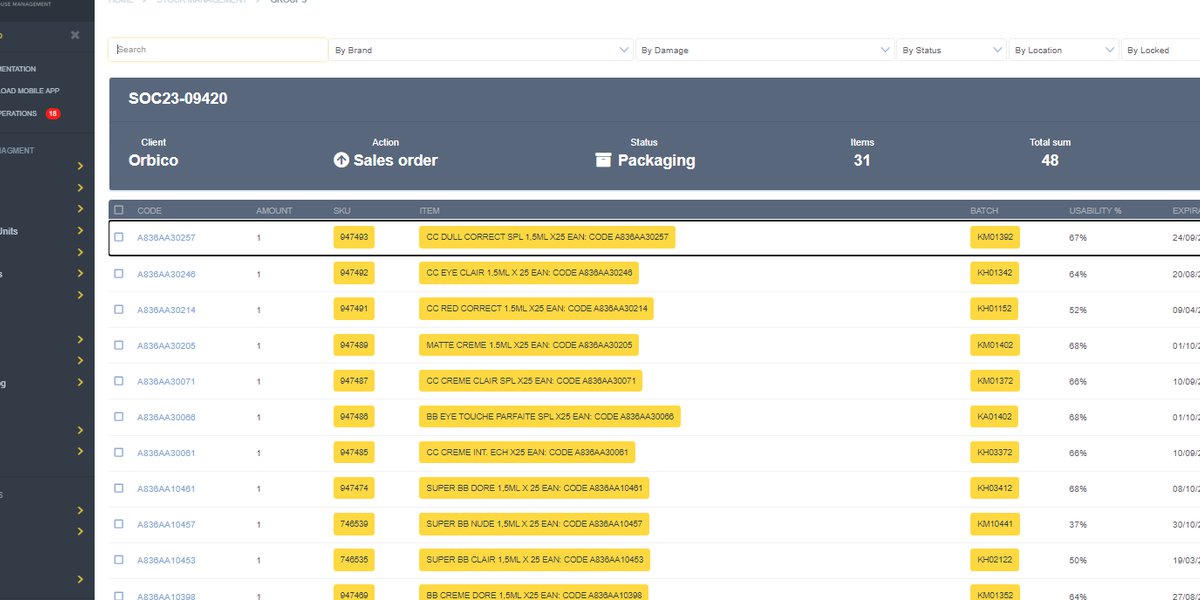Click the X icon in the sidebar
Image resolution: width=1200 pixels, height=600 pixels.
point(75,35)
